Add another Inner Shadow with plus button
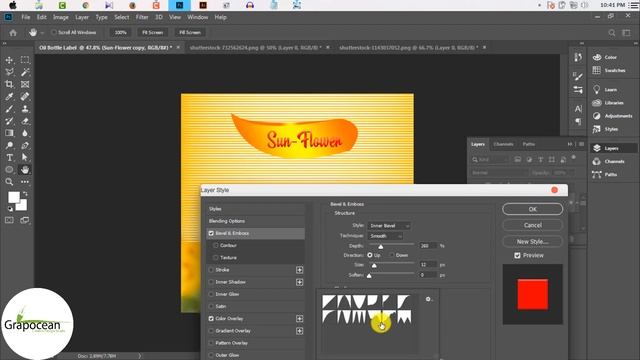 [x=300, y=282]
